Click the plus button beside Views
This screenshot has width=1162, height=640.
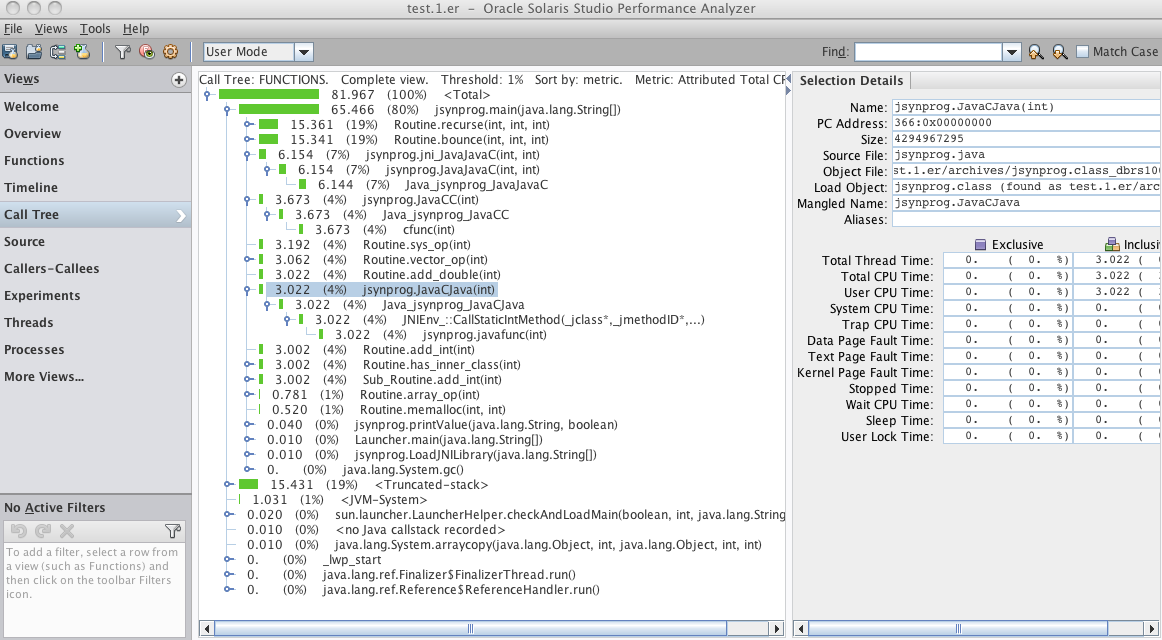pos(179,79)
